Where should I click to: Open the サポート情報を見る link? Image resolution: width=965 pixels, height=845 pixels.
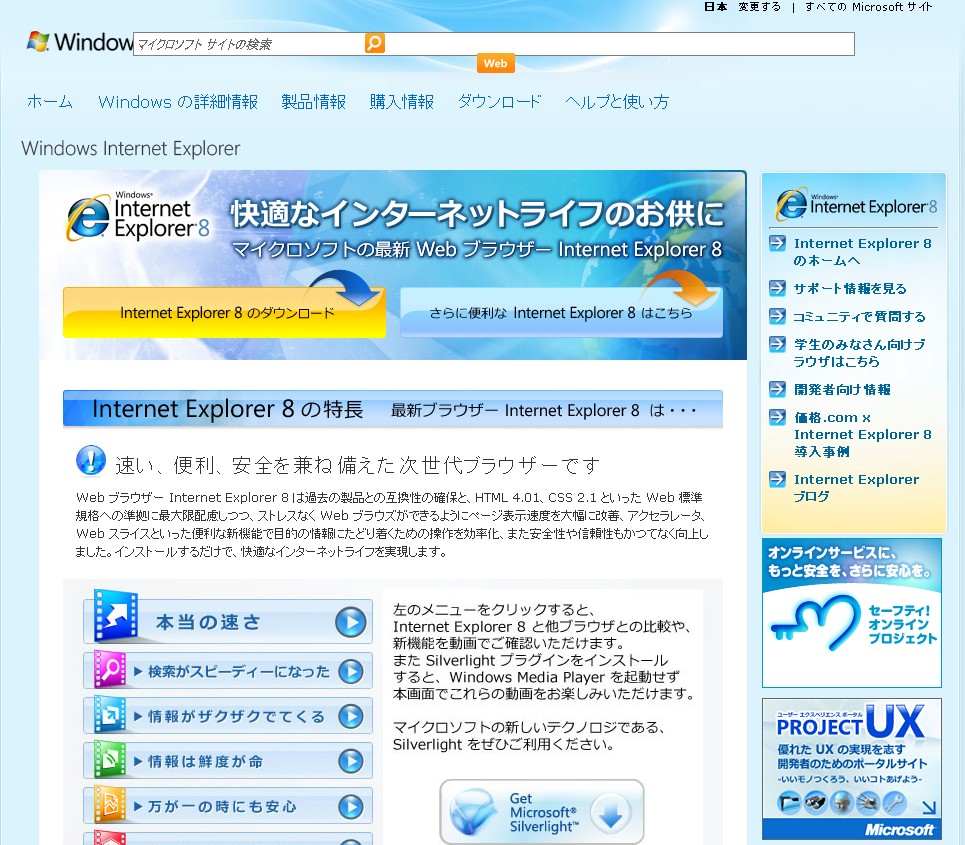(850, 289)
